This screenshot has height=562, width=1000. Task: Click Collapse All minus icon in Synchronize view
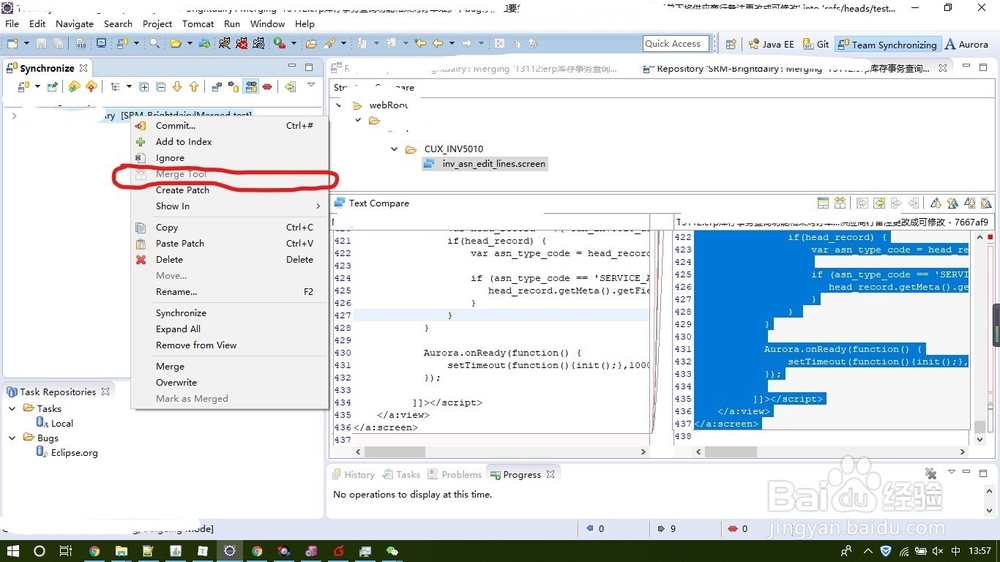tap(161, 86)
